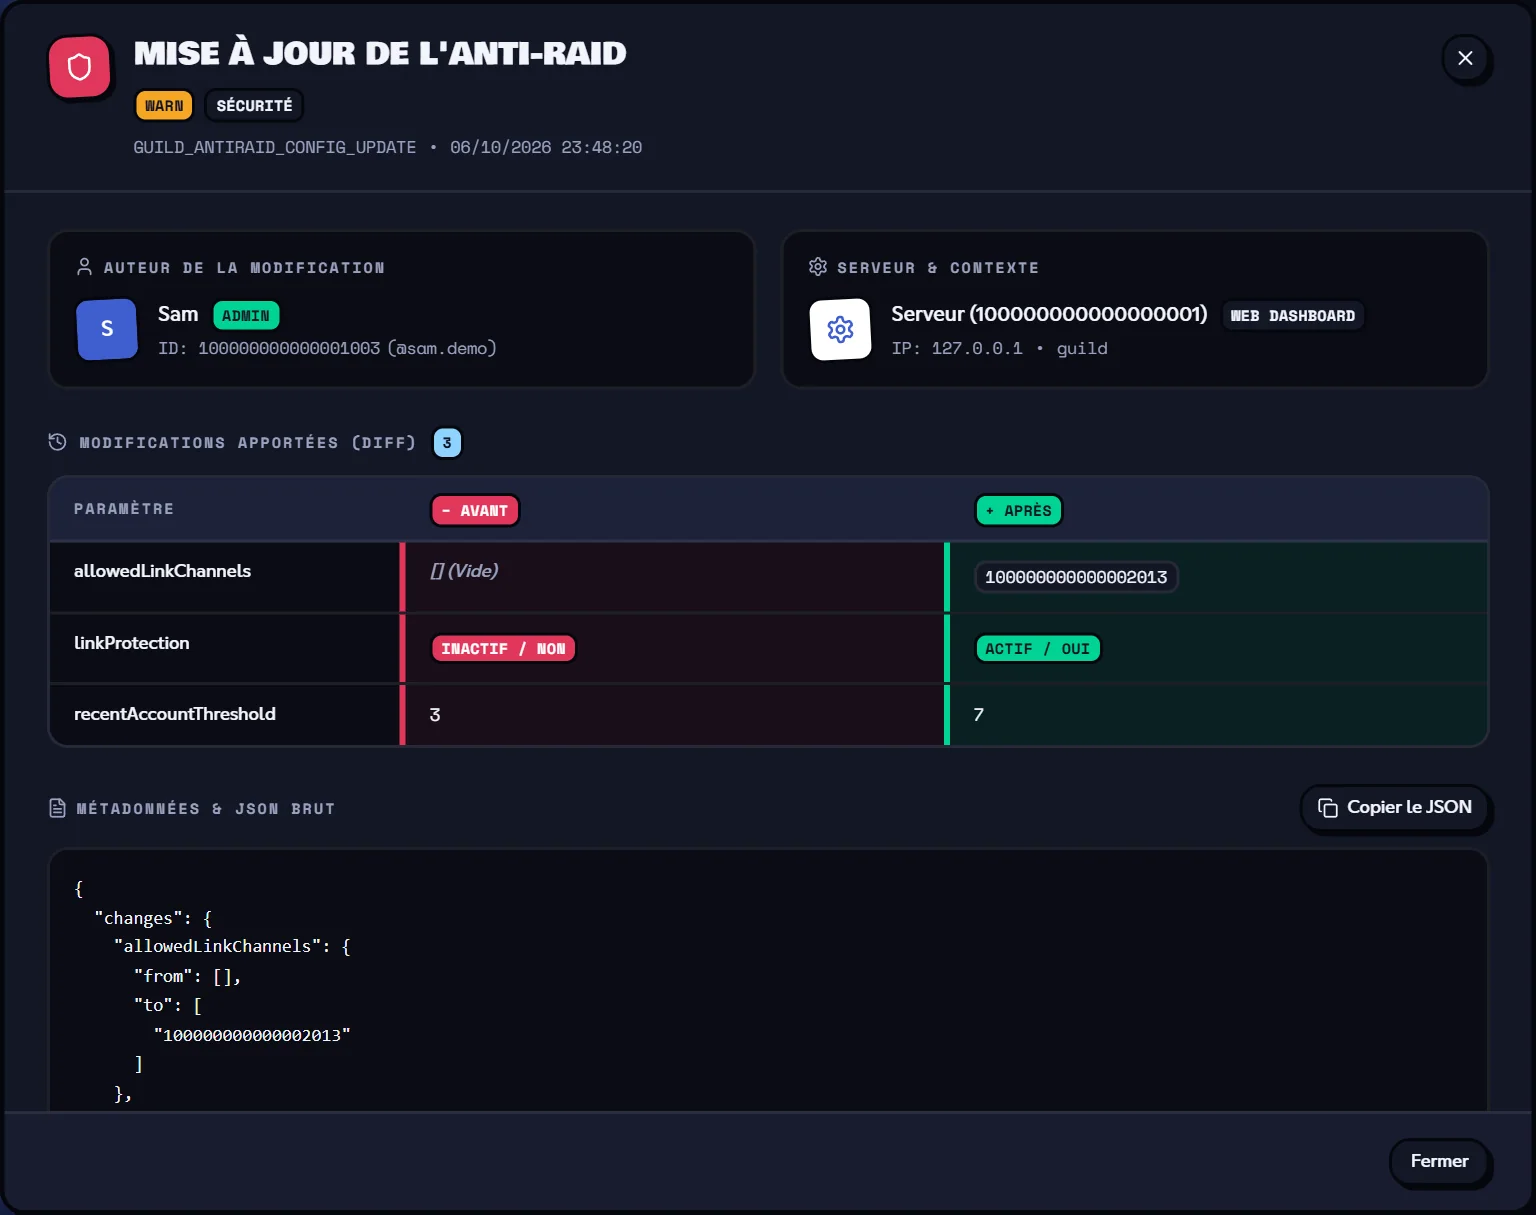Click the PARAMÈTRE column header
This screenshot has height=1215, width=1536.
pyautogui.click(x=124, y=509)
